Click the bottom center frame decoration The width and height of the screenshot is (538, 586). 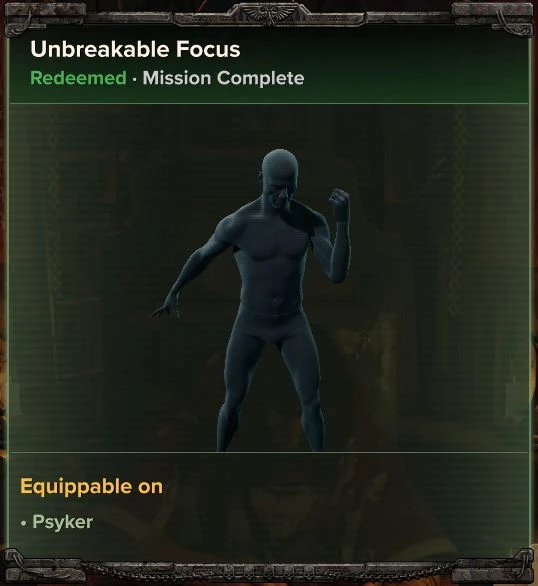[x=269, y=571]
